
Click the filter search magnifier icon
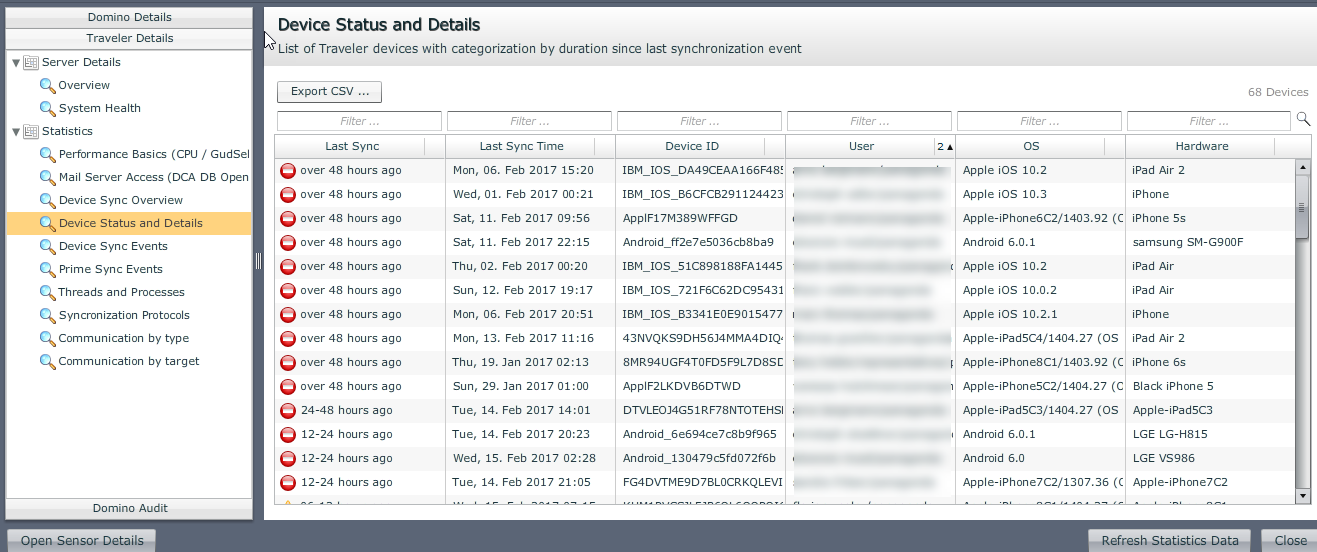pos(1302,119)
